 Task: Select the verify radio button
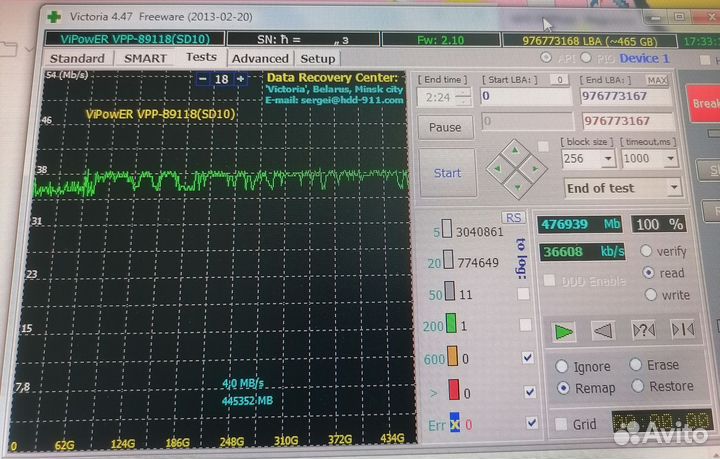click(x=646, y=251)
